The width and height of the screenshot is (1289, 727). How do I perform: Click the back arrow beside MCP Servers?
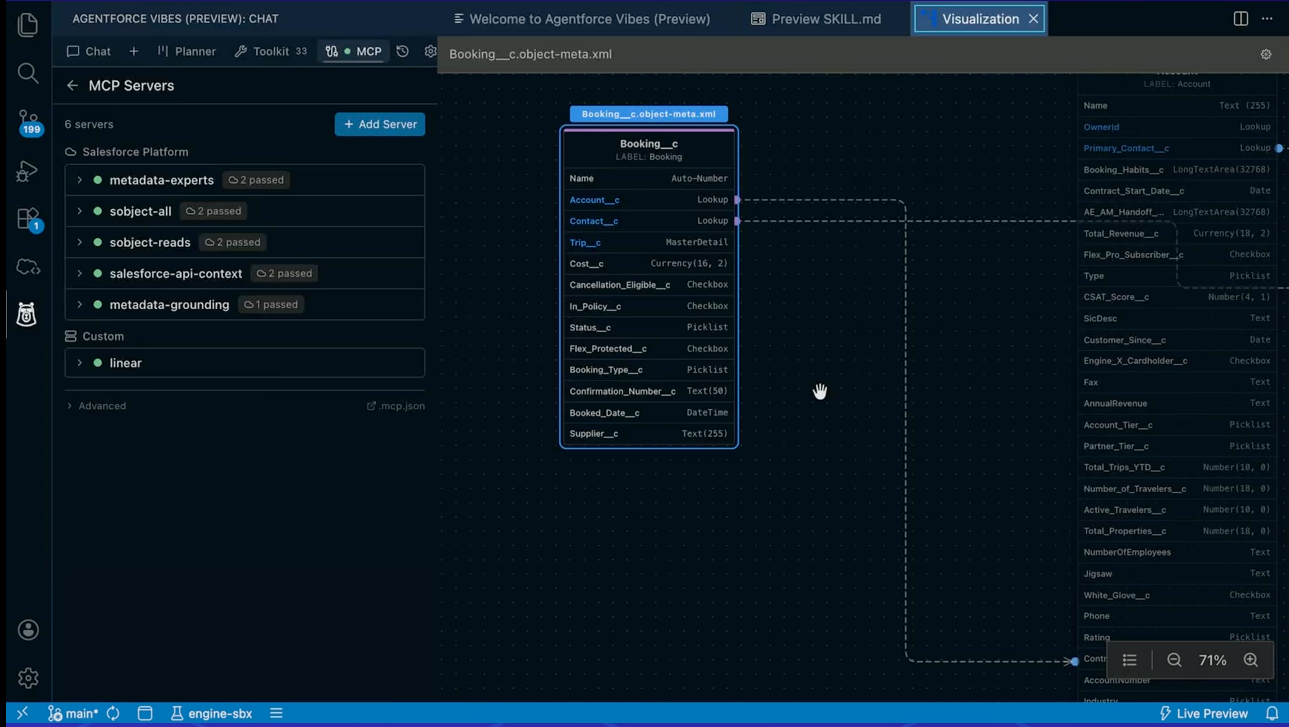[x=72, y=86]
